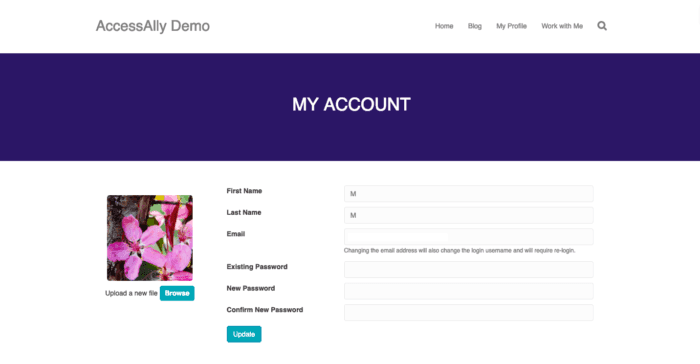Visit the Work with Me page
This screenshot has height=364, width=700.
[562, 26]
